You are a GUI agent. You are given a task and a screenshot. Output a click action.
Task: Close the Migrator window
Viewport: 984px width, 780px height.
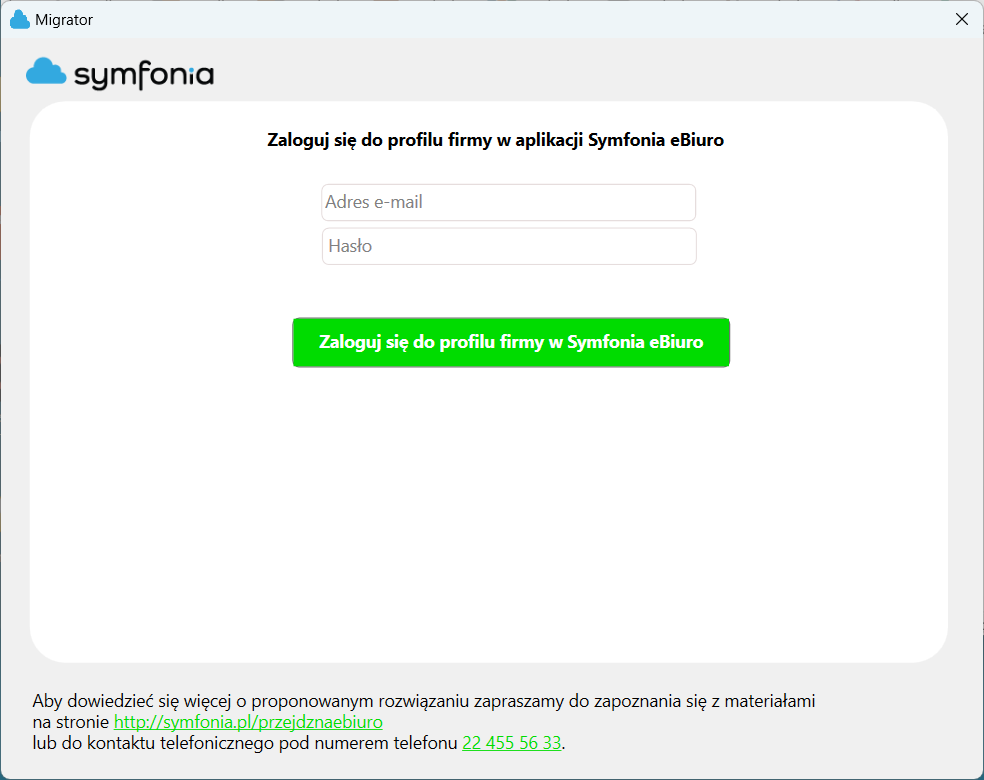(x=961, y=19)
